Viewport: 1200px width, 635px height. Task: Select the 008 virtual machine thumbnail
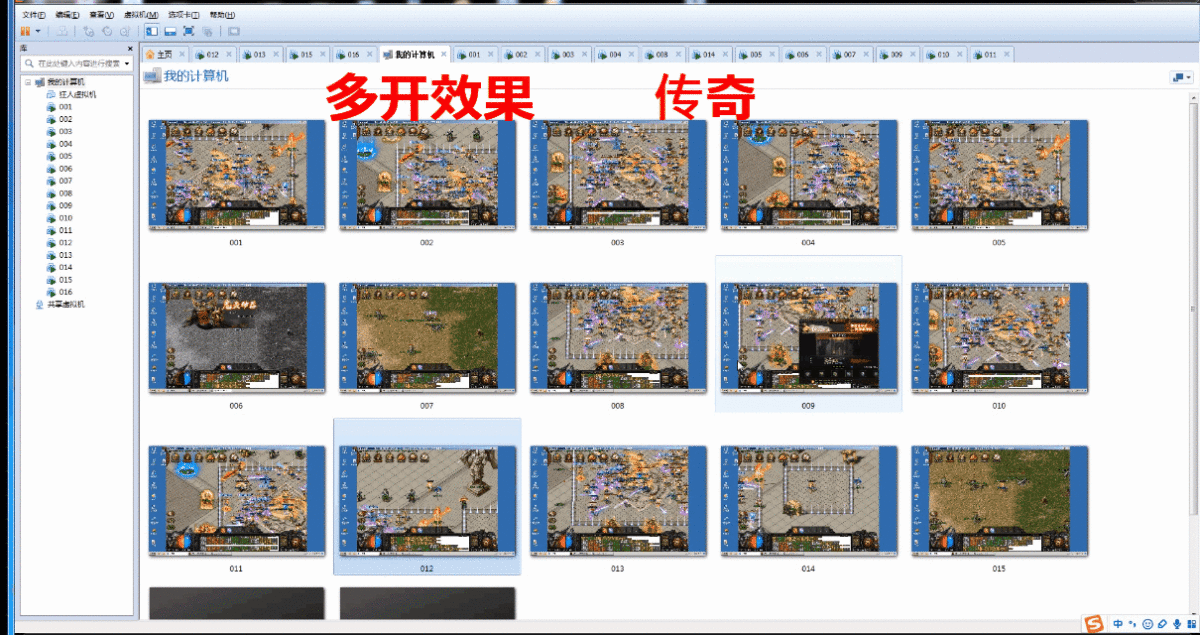click(x=618, y=338)
